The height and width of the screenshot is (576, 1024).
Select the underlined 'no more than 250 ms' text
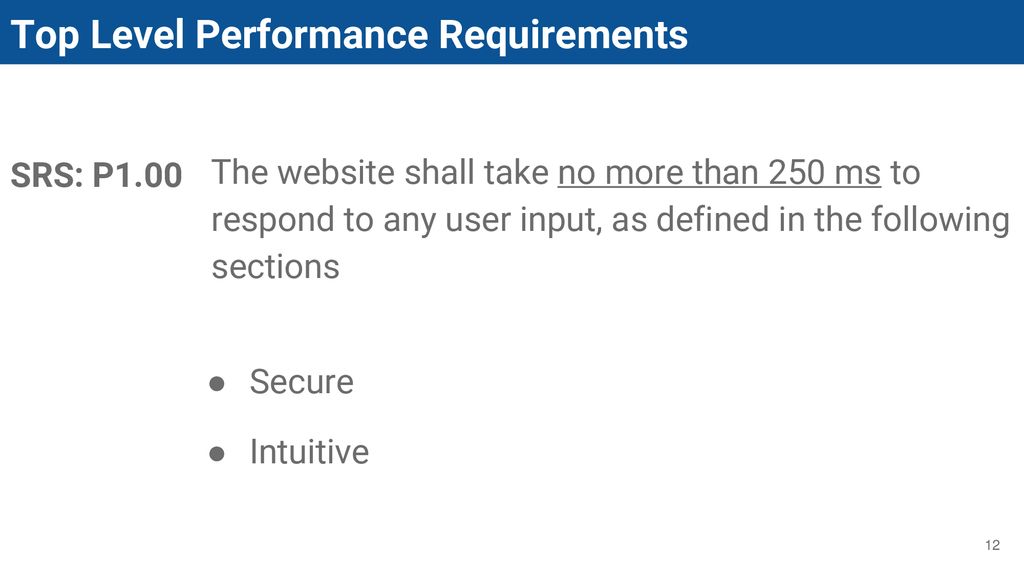(719, 173)
